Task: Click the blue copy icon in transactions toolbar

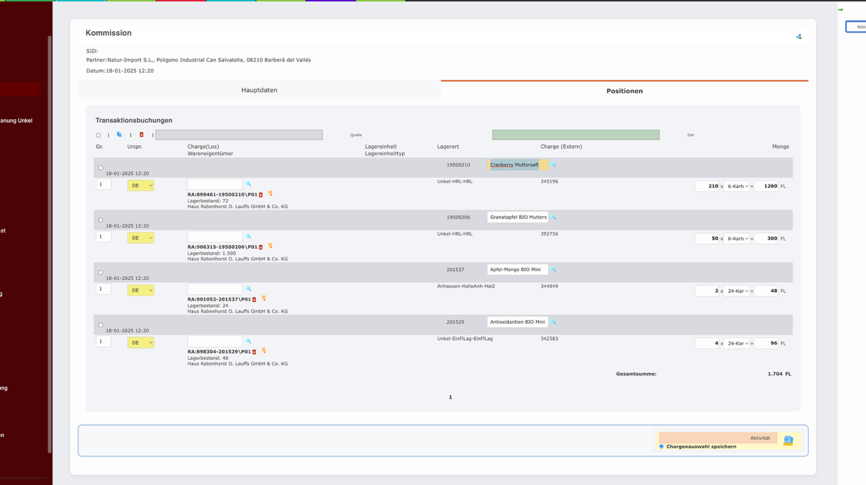Action: 119,134
